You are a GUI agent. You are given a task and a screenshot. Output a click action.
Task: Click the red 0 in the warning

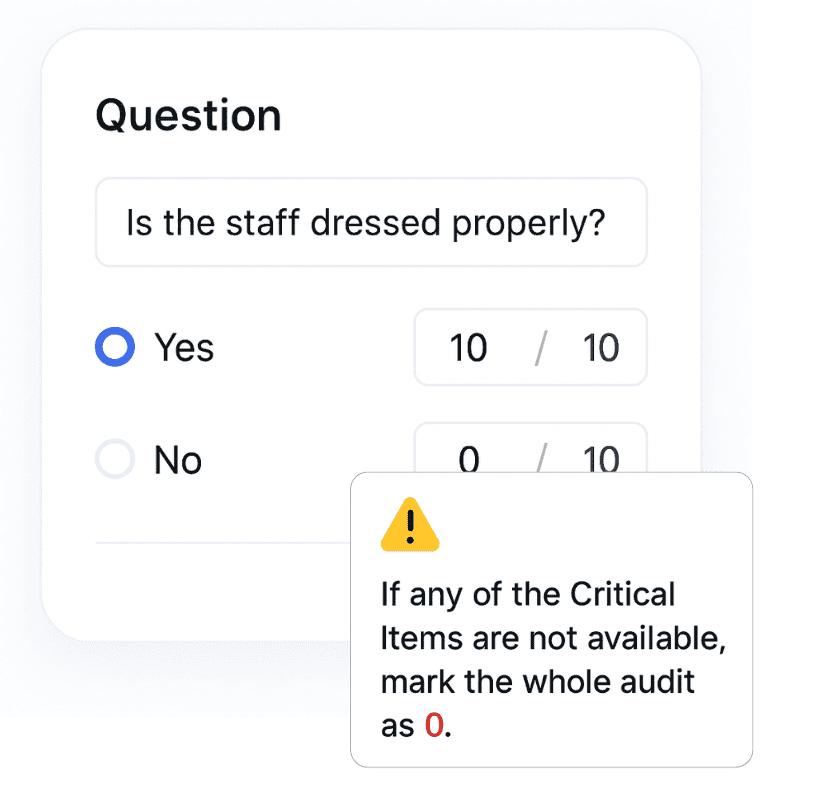(433, 725)
